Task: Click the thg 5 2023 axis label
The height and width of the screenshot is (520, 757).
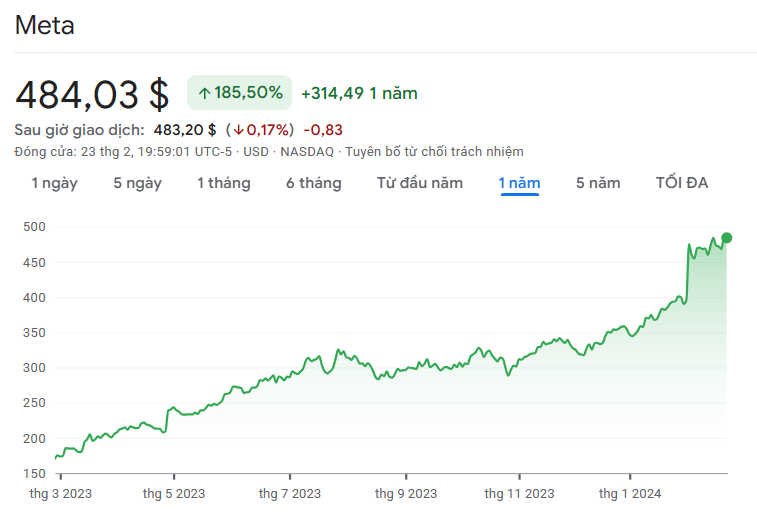Action: coord(174,493)
